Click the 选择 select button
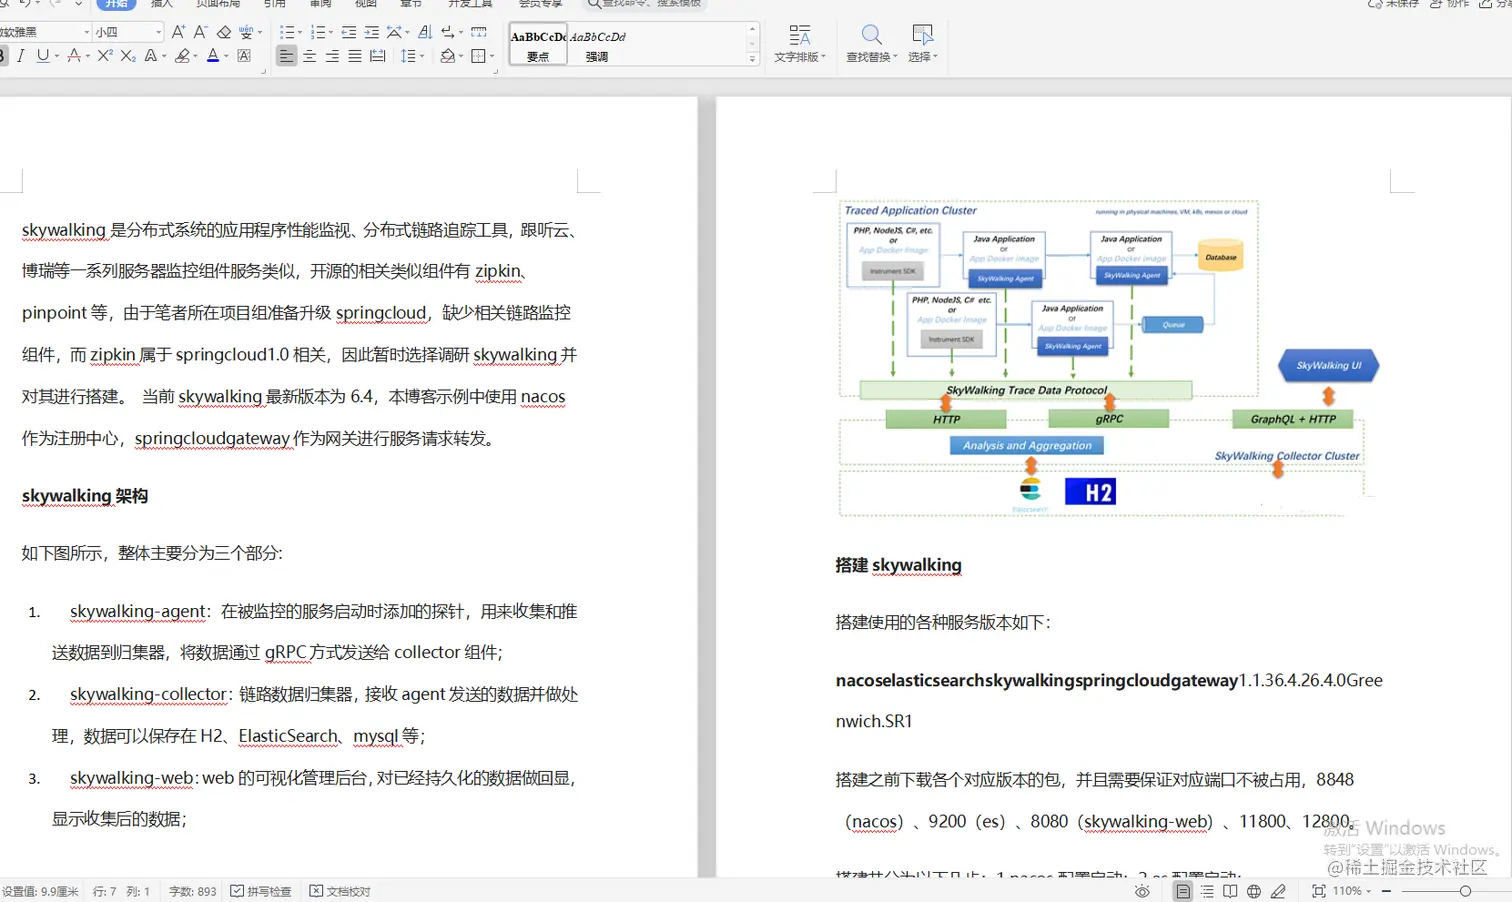Viewport: 1512px width, 902px height. 923,44
